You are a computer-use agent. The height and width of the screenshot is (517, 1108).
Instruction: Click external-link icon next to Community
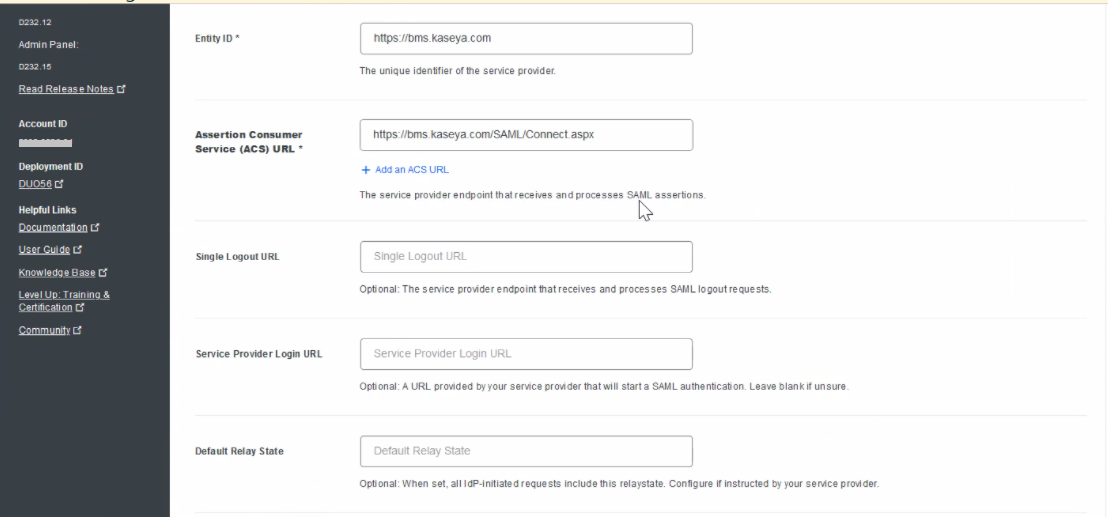(x=87, y=329)
